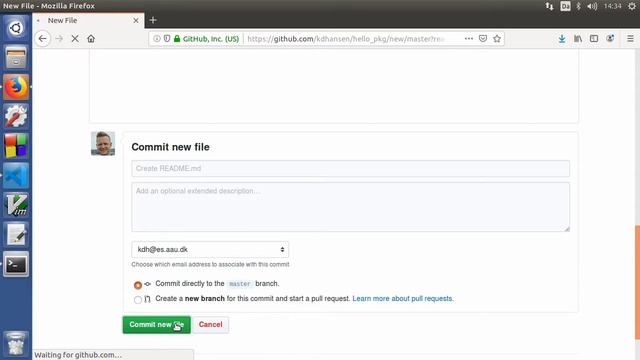Screen dimensions: 640x360
Task: Launch the colored blocks dock app
Action: click(x=16, y=146)
